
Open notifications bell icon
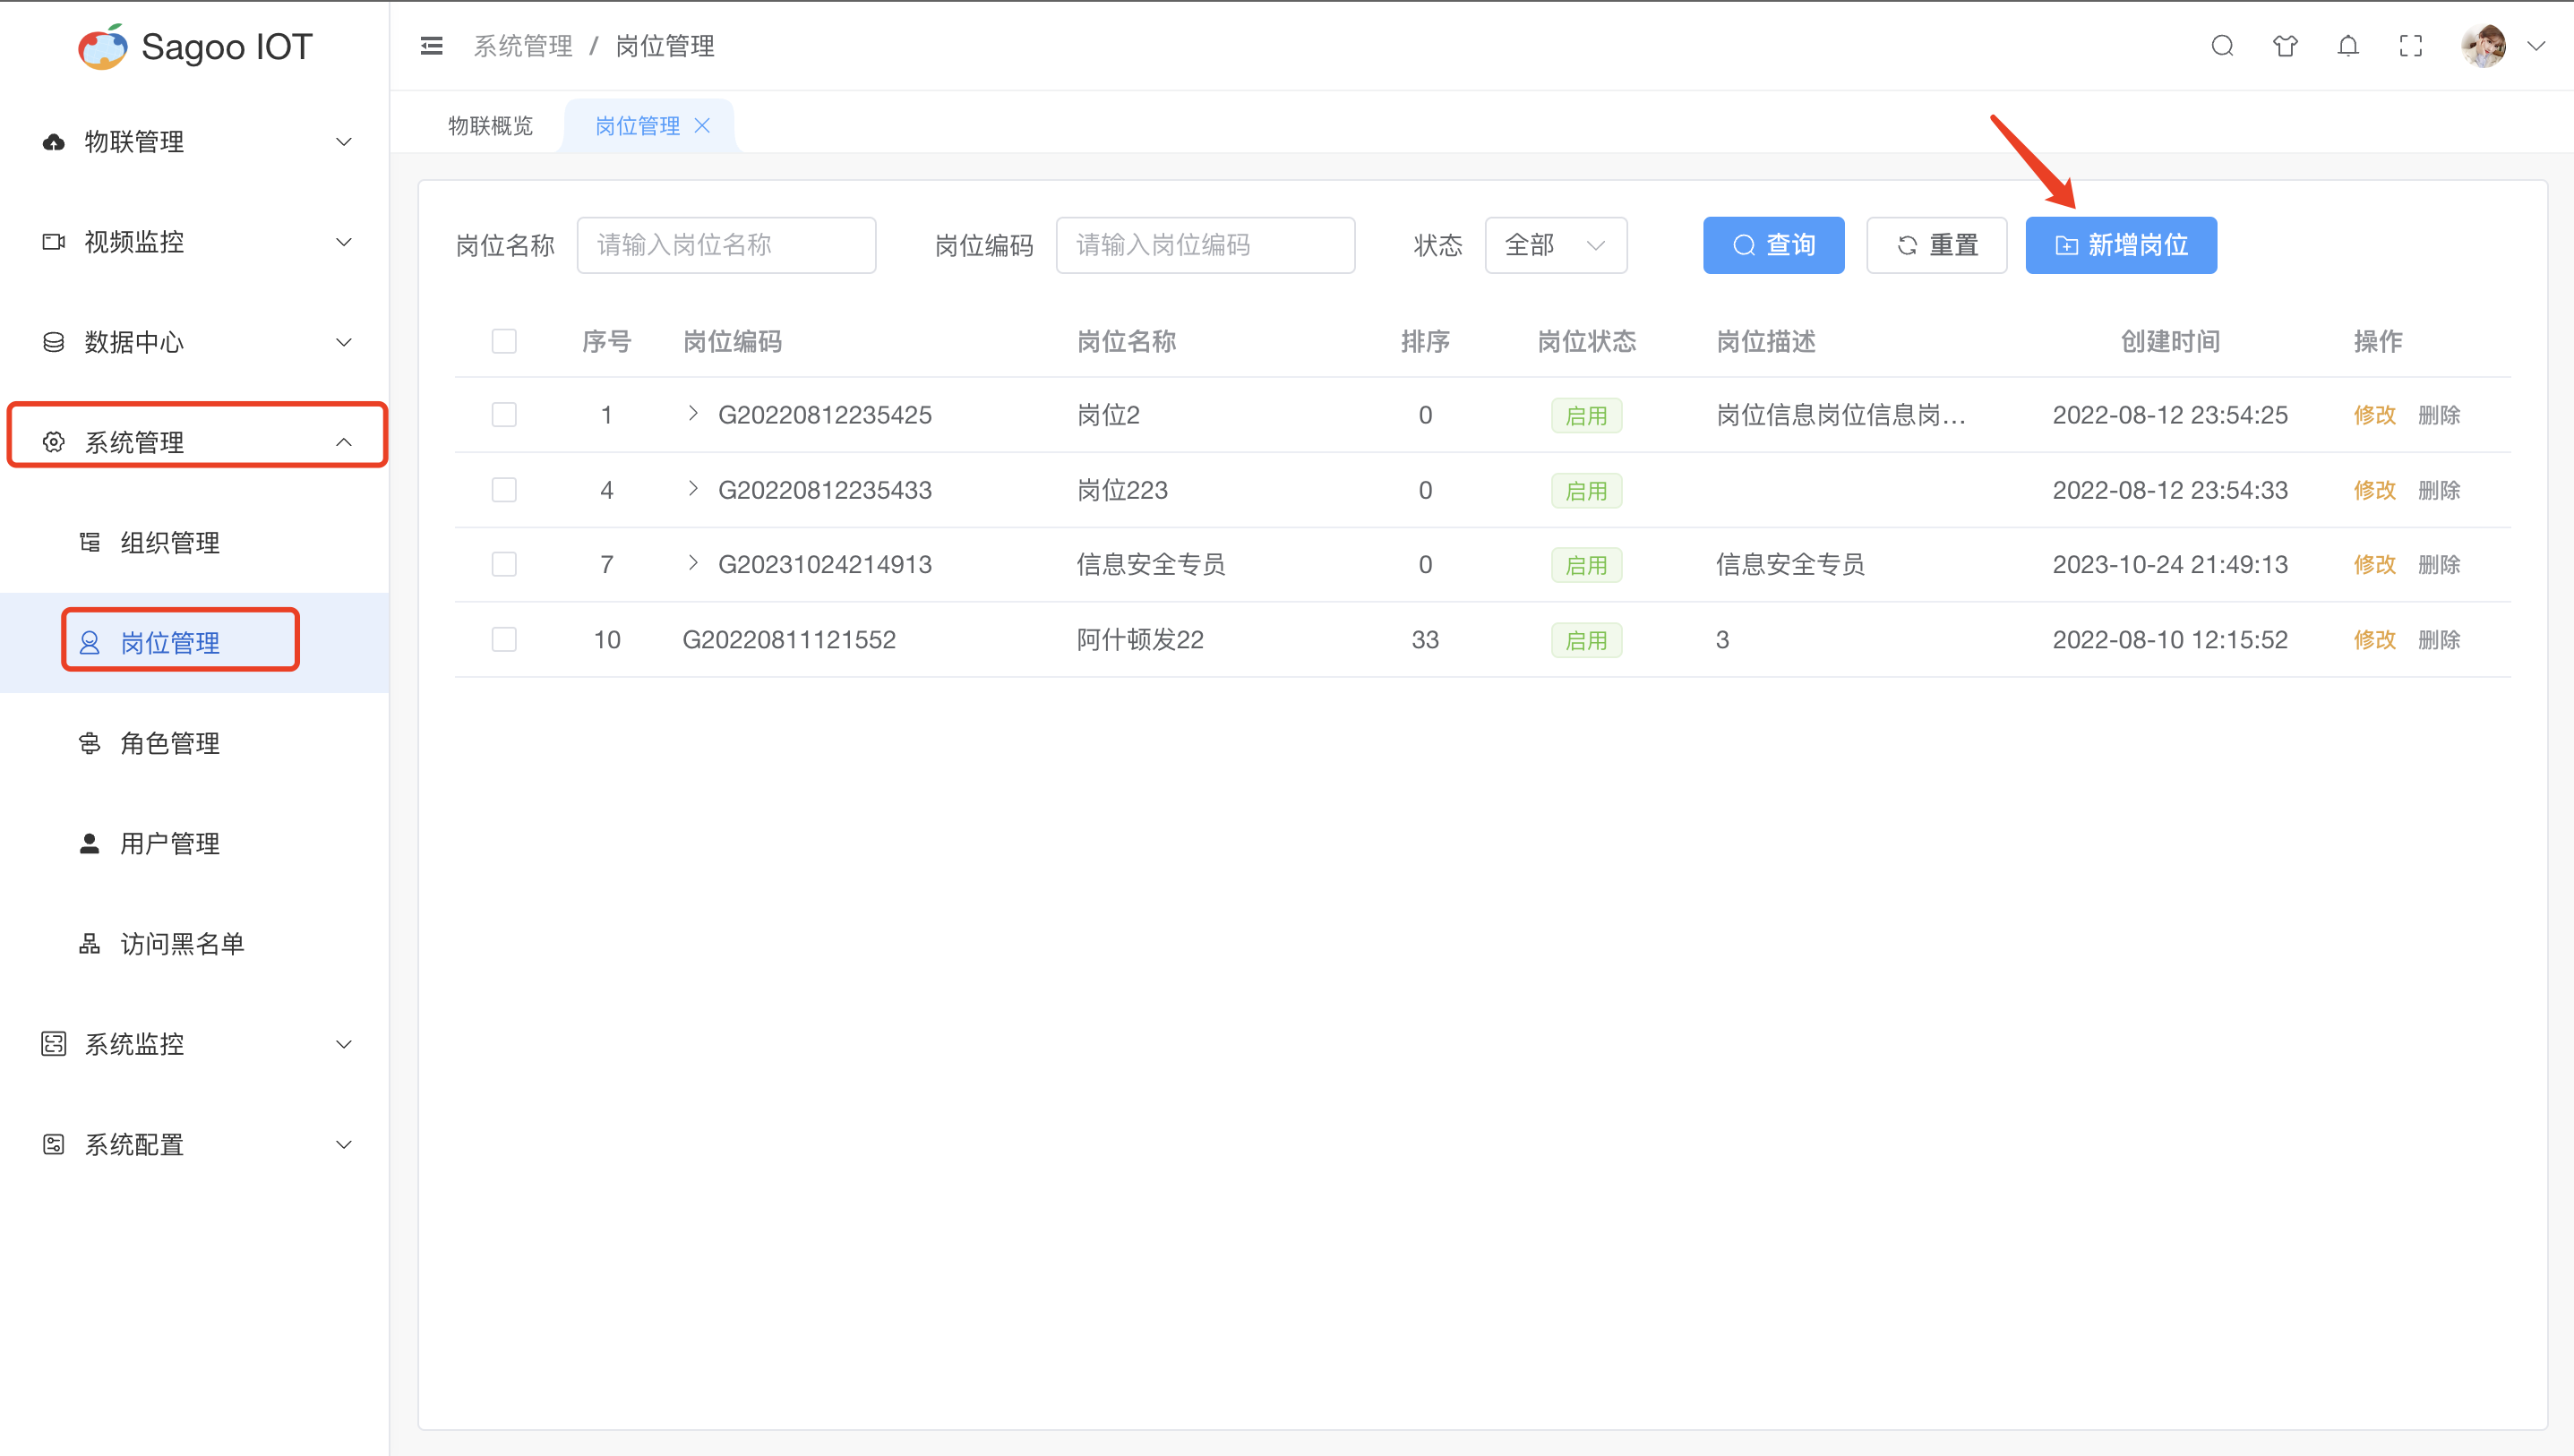coord(2348,46)
